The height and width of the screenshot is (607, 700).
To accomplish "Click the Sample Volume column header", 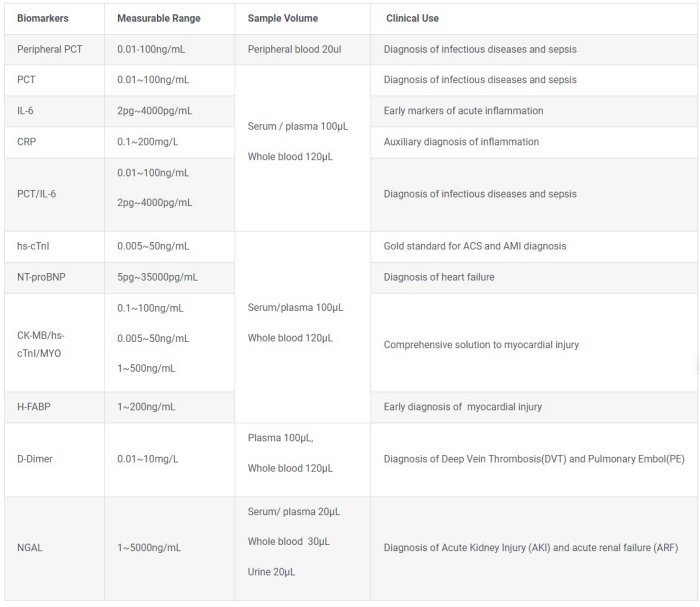I will pyautogui.click(x=282, y=18).
